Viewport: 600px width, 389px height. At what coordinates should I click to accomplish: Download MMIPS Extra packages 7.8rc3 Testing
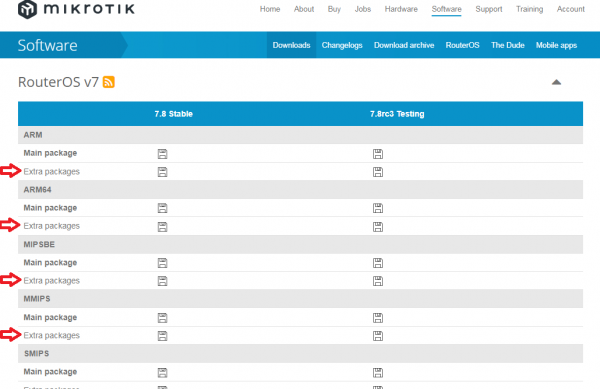click(378, 336)
